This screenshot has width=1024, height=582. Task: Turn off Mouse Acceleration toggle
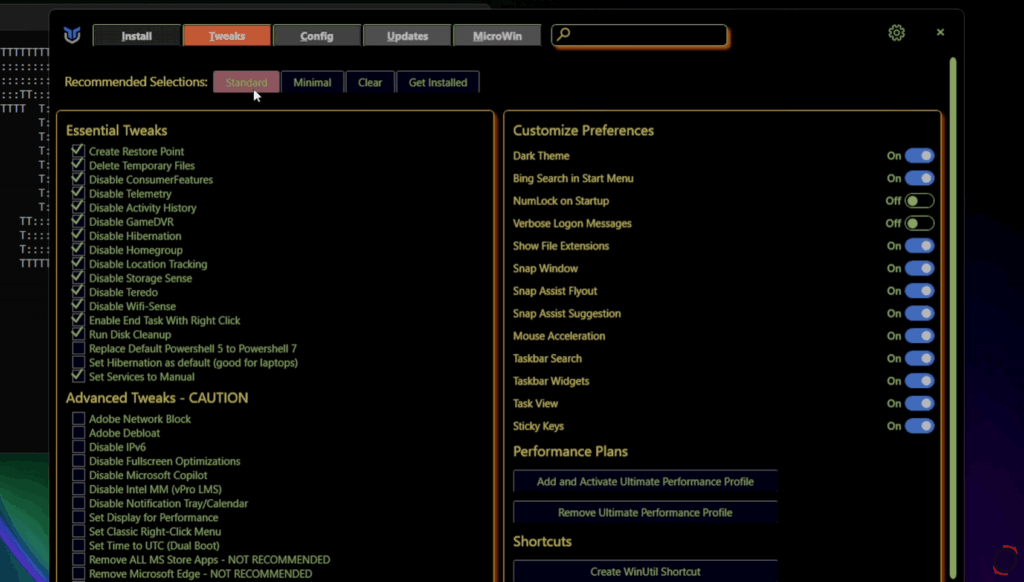[x=920, y=336]
